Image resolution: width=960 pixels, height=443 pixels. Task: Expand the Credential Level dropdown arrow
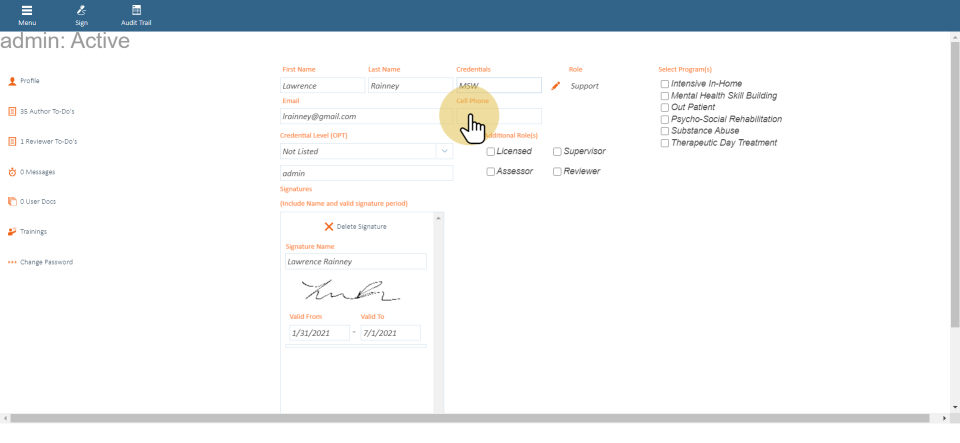(x=444, y=151)
